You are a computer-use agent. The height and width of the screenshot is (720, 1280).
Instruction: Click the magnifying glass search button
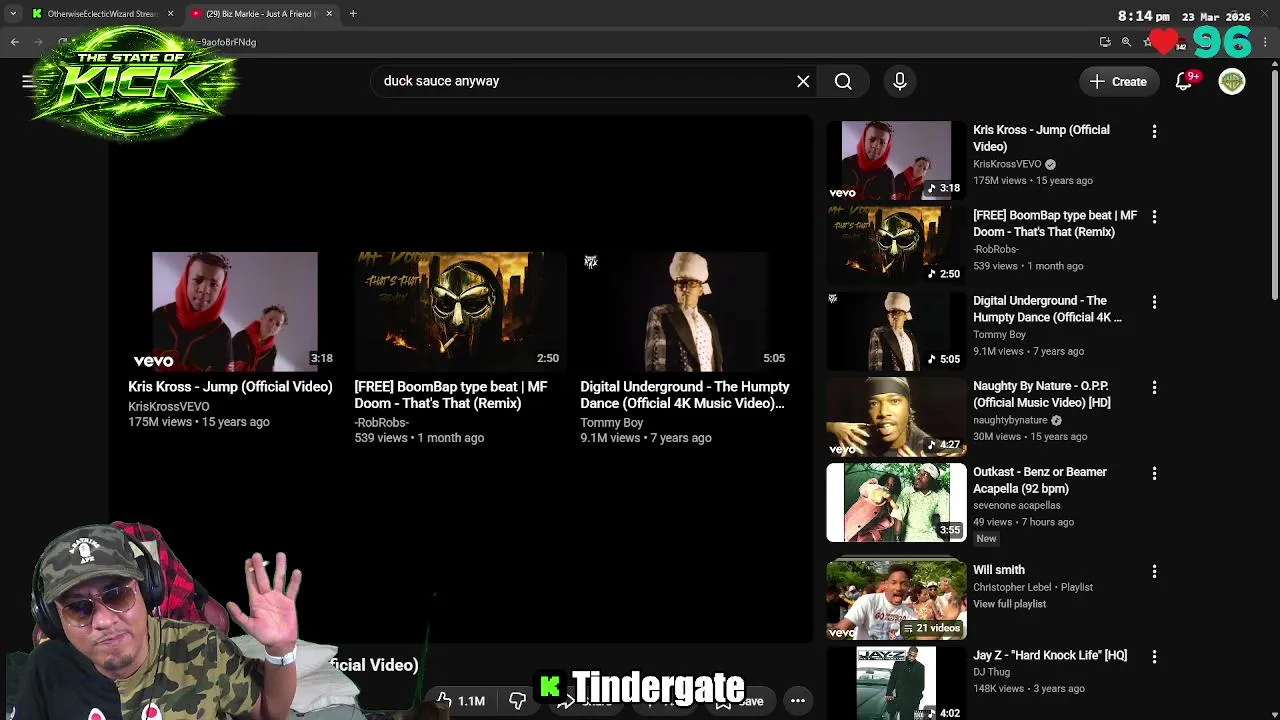843,81
